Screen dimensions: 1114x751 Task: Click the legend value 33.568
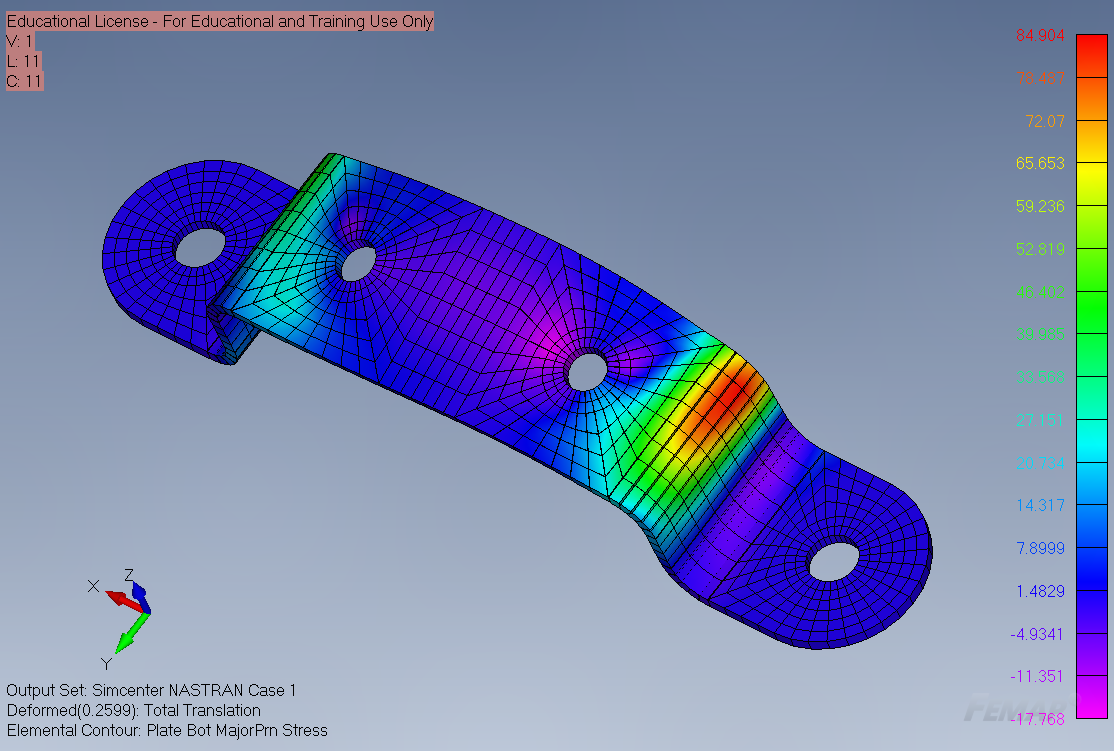[1040, 377]
